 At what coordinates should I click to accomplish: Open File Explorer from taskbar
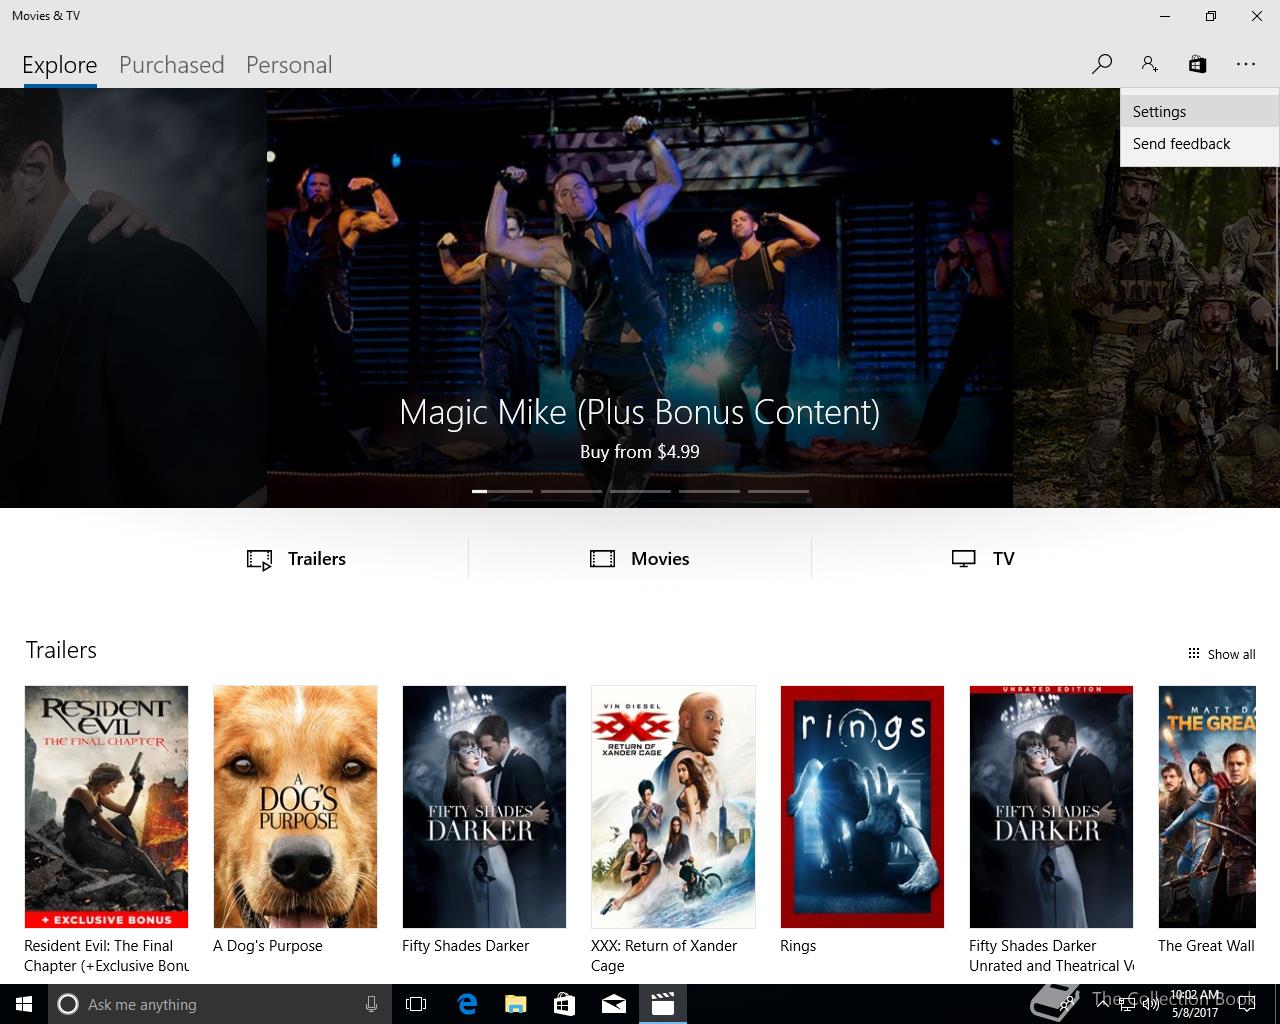click(515, 1004)
